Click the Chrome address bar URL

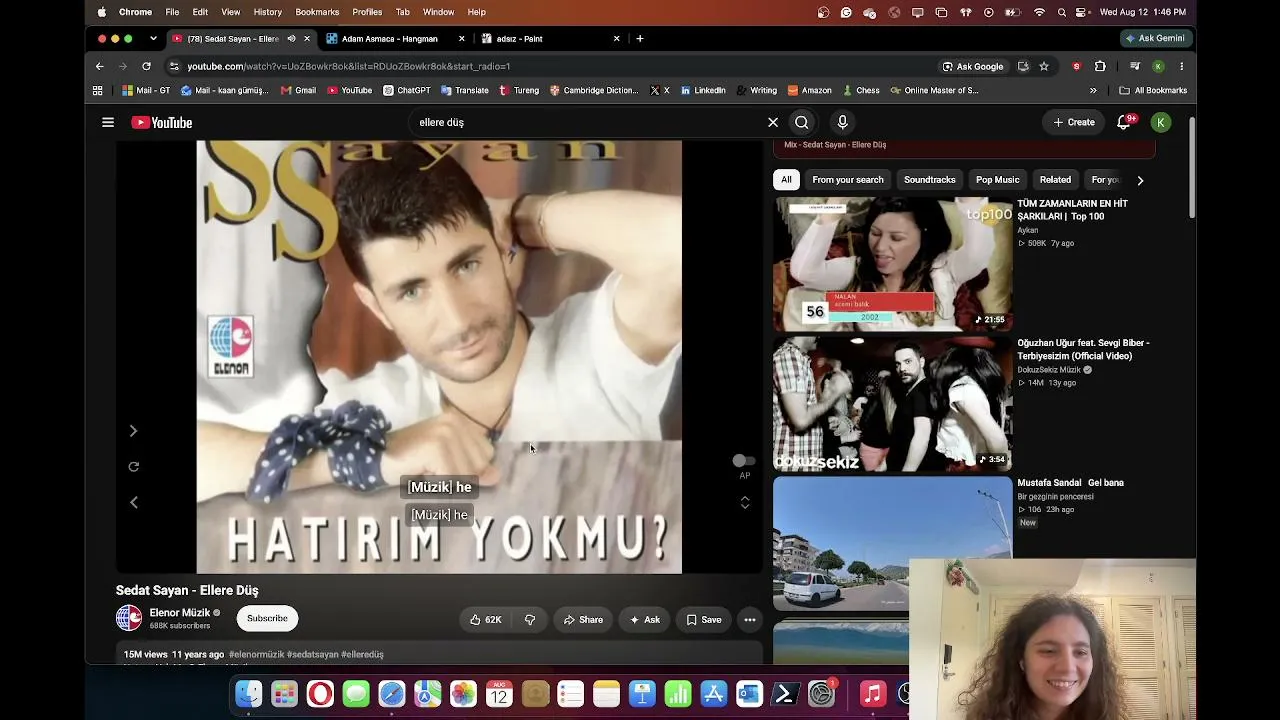(x=349, y=66)
